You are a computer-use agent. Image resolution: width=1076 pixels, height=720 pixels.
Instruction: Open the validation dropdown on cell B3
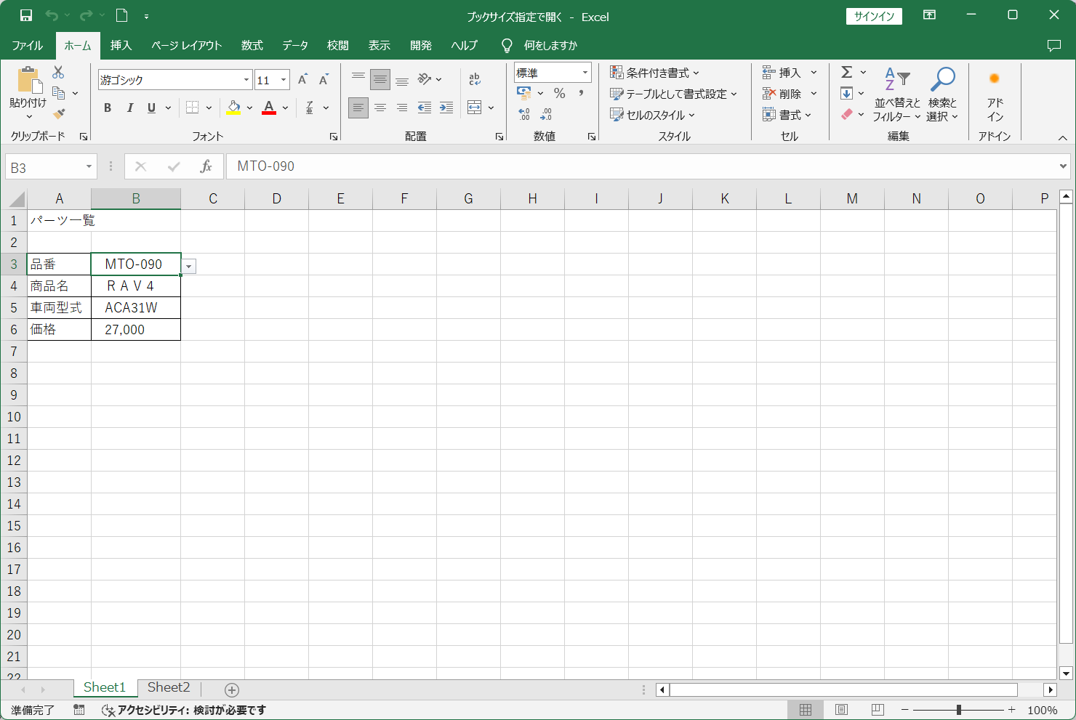tap(189, 266)
